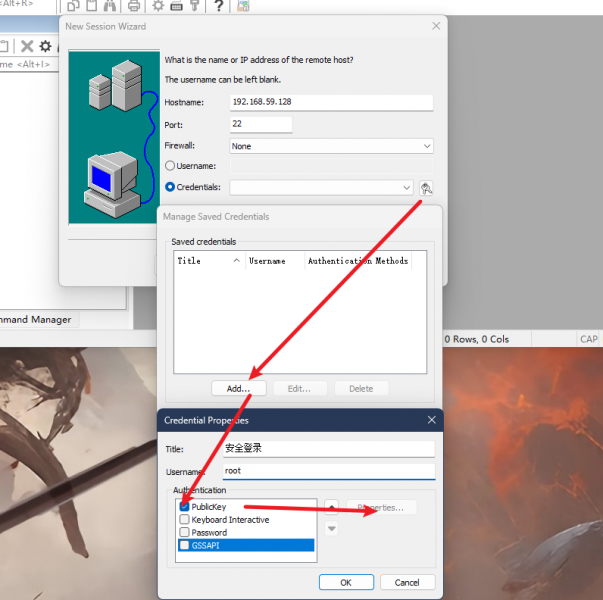Move authentication method down arrow
The height and width of the screenshot is (600, 603).
click(x=331, y=528)
